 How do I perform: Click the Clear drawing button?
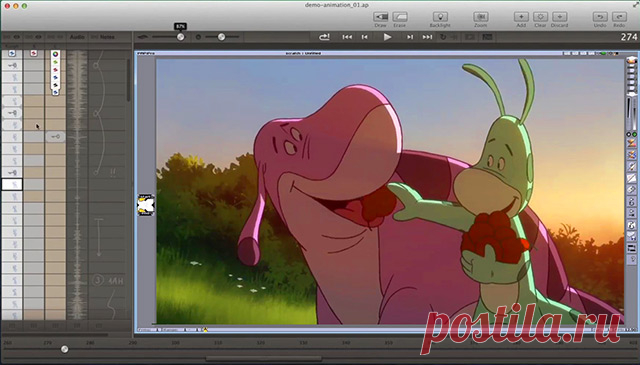click(x=540, y=17)
